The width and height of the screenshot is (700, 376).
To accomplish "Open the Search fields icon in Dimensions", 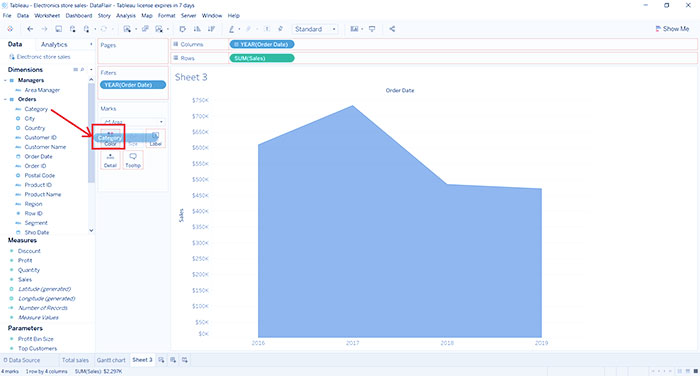I will (82, 70).
